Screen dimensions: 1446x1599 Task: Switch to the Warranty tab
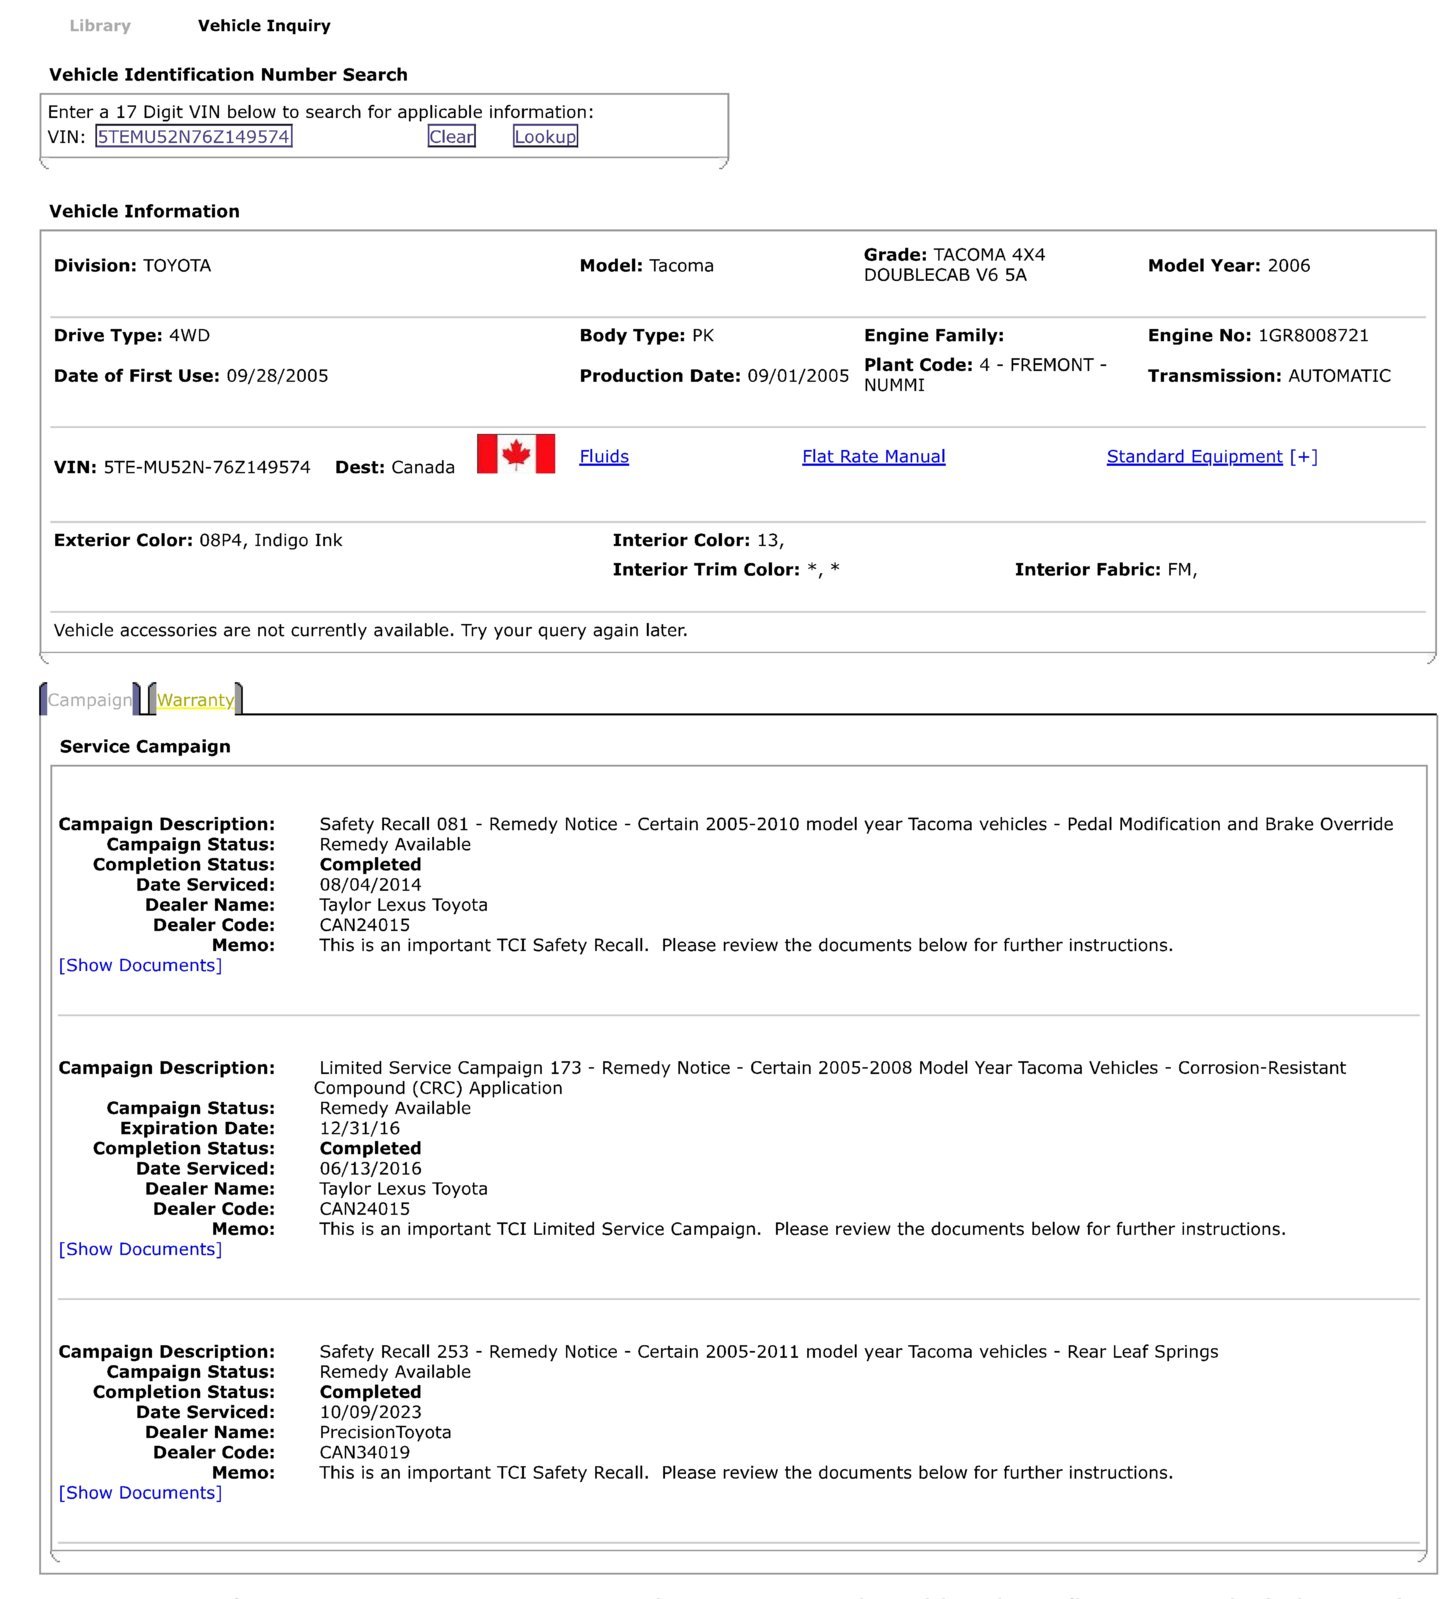point(195,700)
